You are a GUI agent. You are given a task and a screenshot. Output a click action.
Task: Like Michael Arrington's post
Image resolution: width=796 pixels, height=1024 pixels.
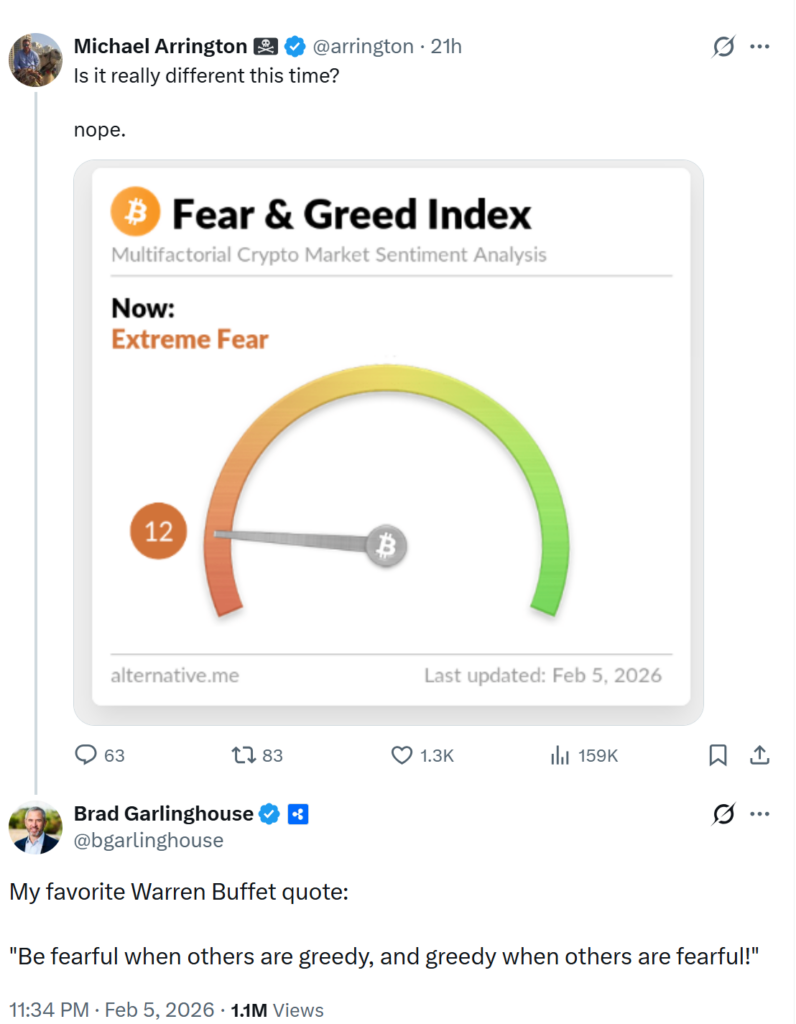point(401,755)
